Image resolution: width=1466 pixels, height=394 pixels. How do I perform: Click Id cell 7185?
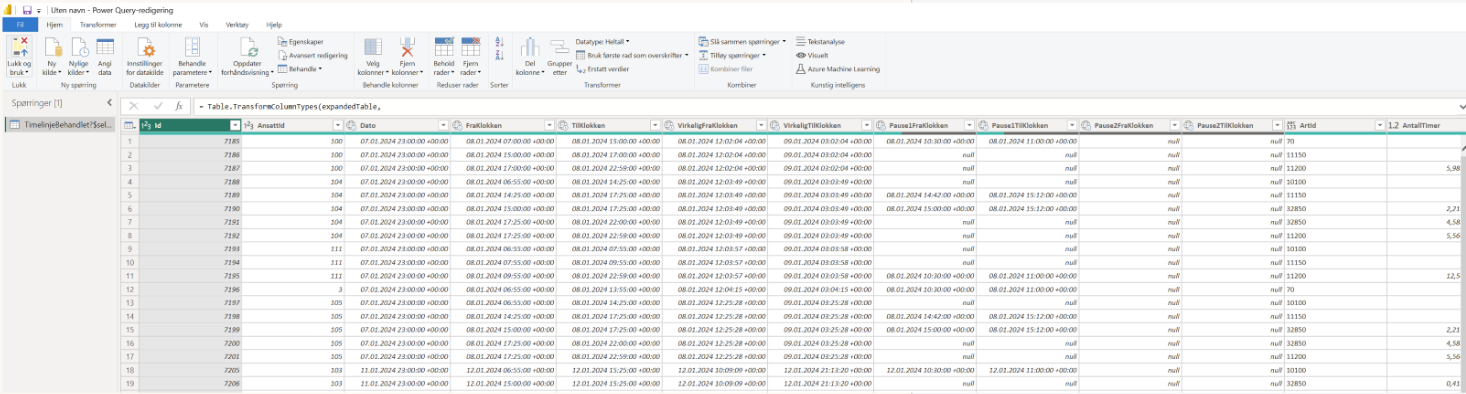(x=189, y=141)
